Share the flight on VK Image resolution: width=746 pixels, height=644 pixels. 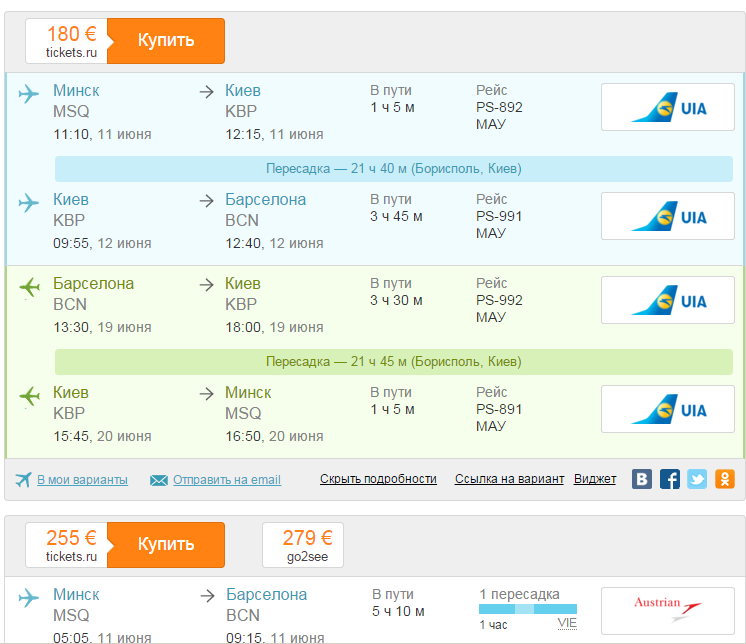tap(642, 479)
